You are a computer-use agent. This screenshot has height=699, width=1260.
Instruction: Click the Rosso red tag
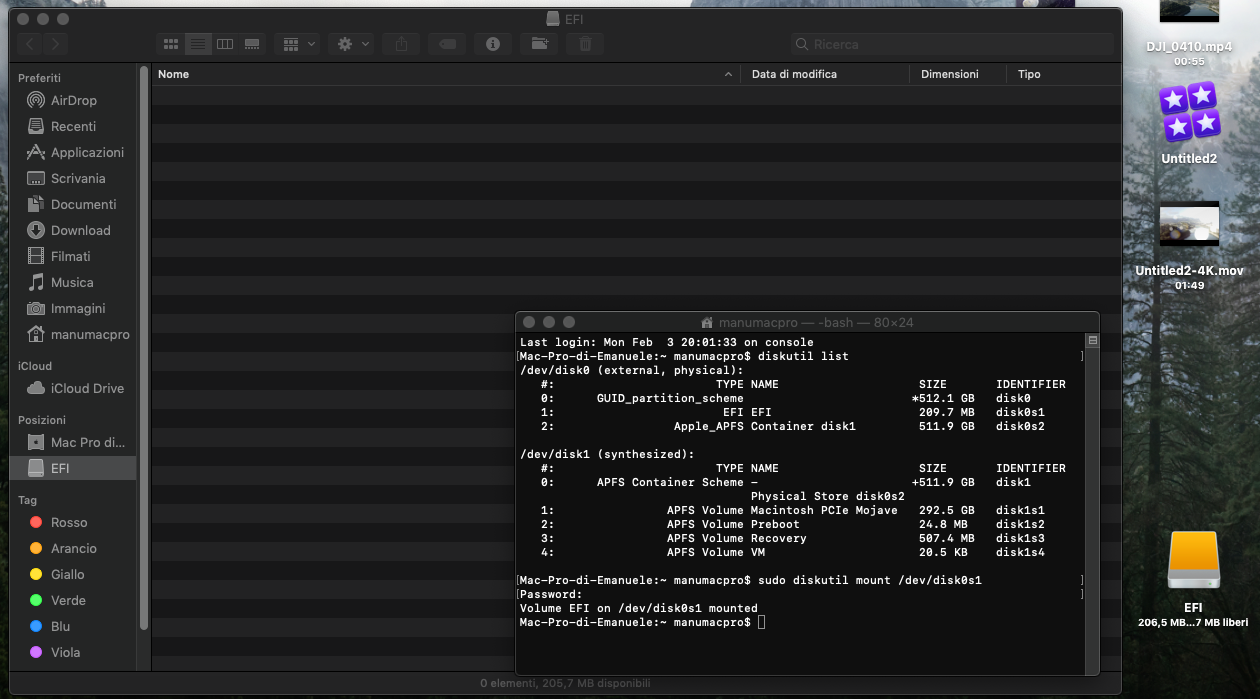pos(73,522)
